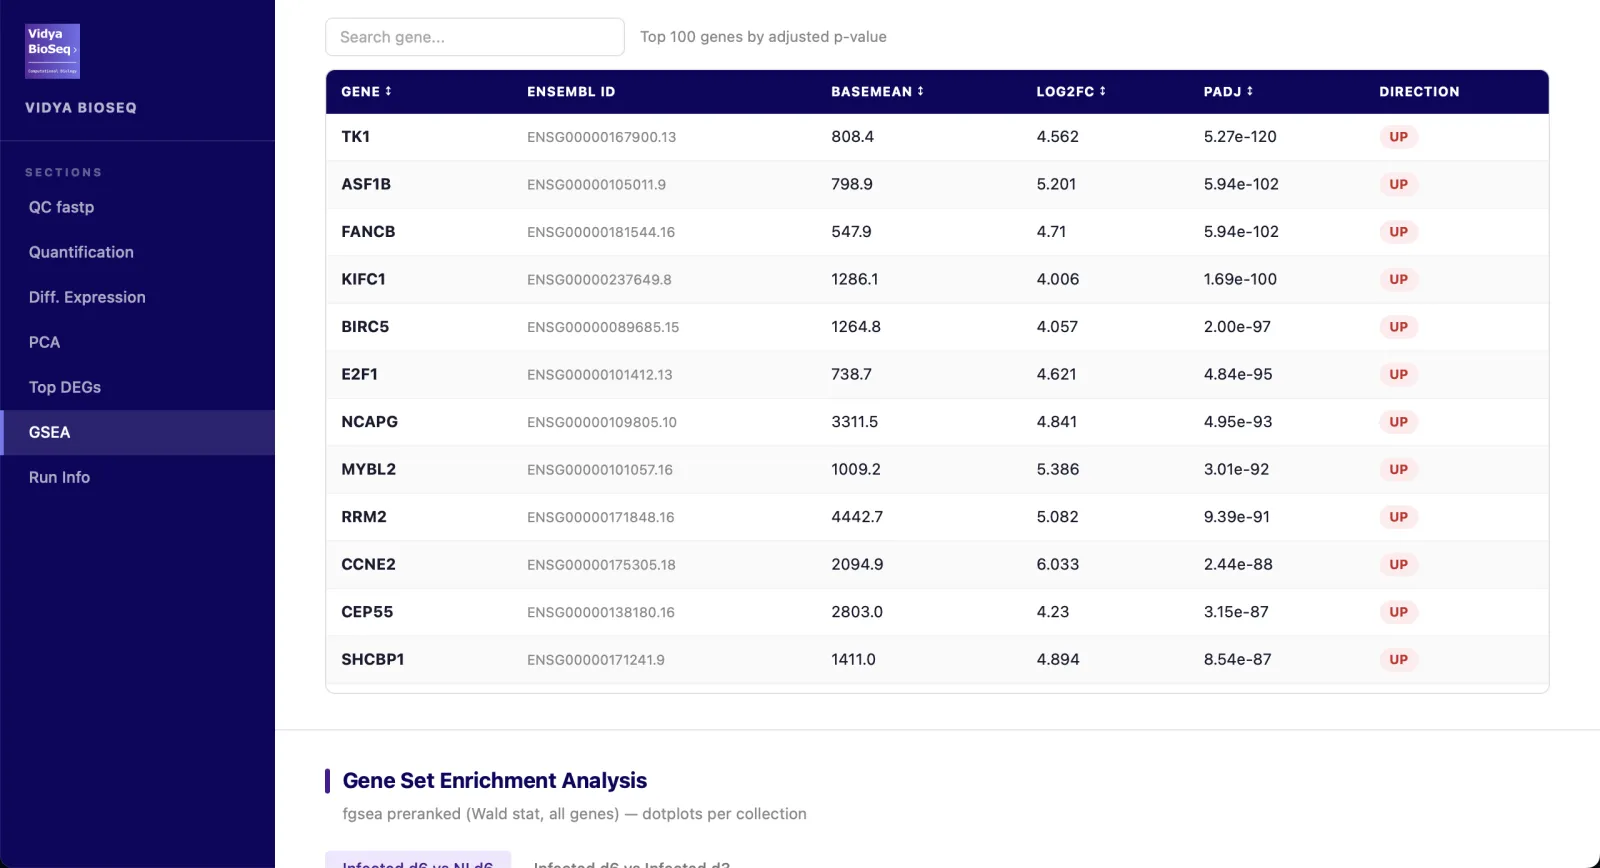Navigate to Diff. Expression section
The height and width of the screenshot is (868, 1600).
point(137,297)
